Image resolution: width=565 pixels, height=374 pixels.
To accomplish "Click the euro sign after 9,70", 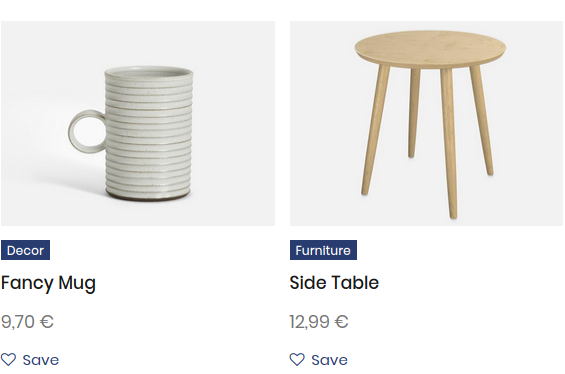I will point(47,322).
